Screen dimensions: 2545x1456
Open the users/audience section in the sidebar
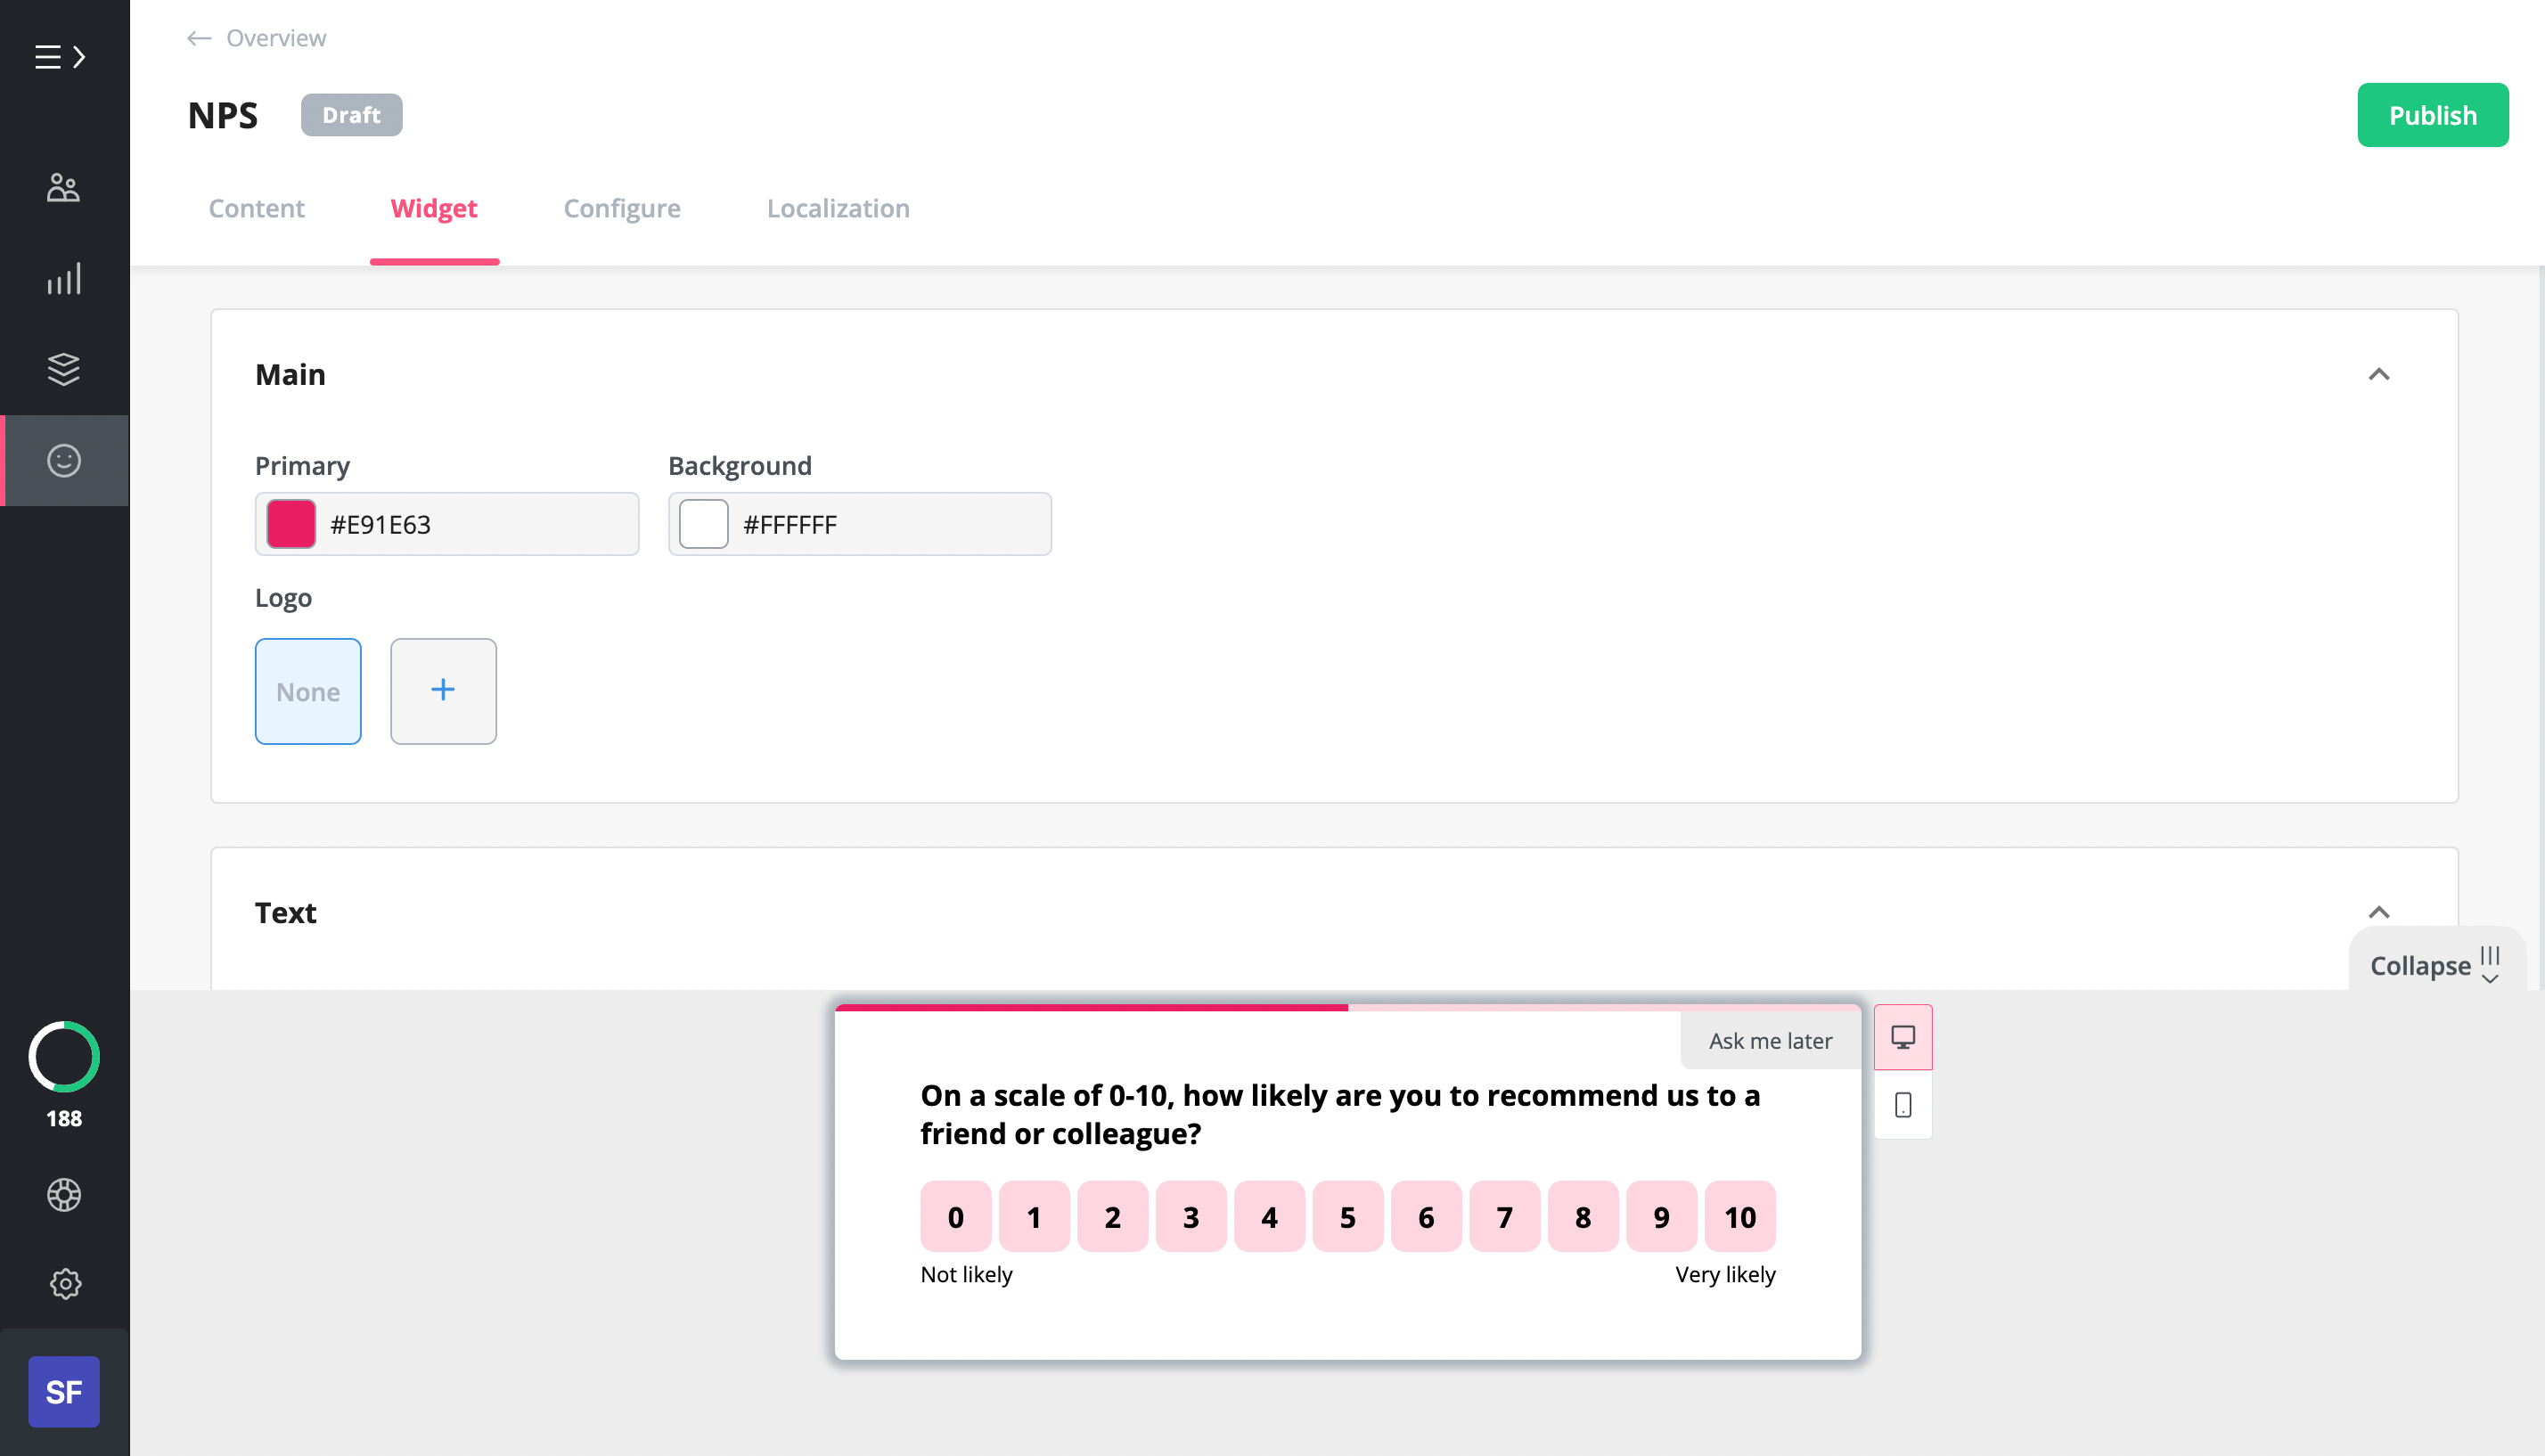pos(63,186)
